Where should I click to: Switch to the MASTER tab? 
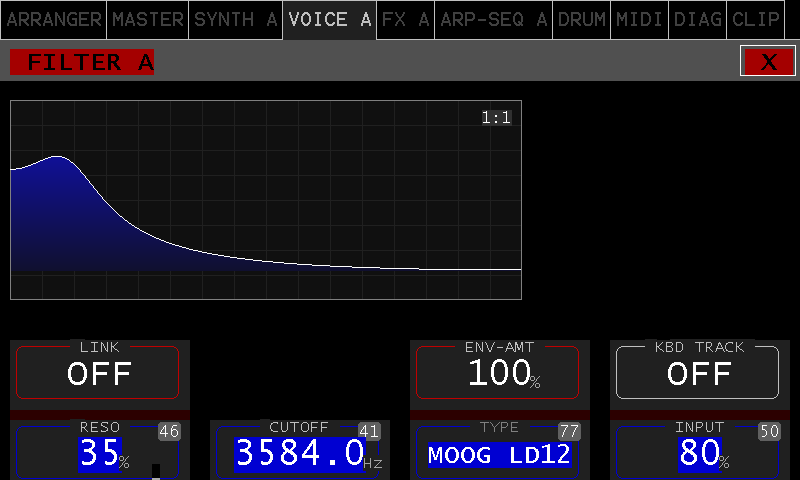(x=147, y=20)
